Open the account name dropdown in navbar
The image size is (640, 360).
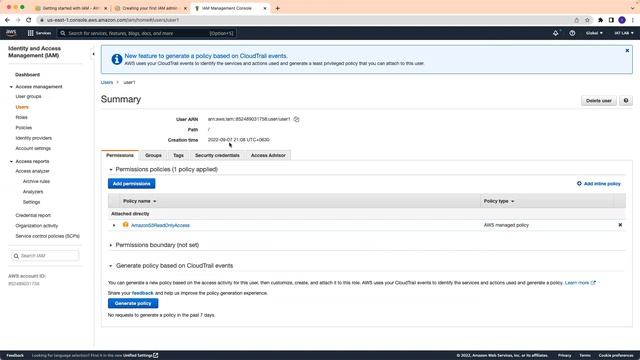pyautogui.click(x=624, y=33)
